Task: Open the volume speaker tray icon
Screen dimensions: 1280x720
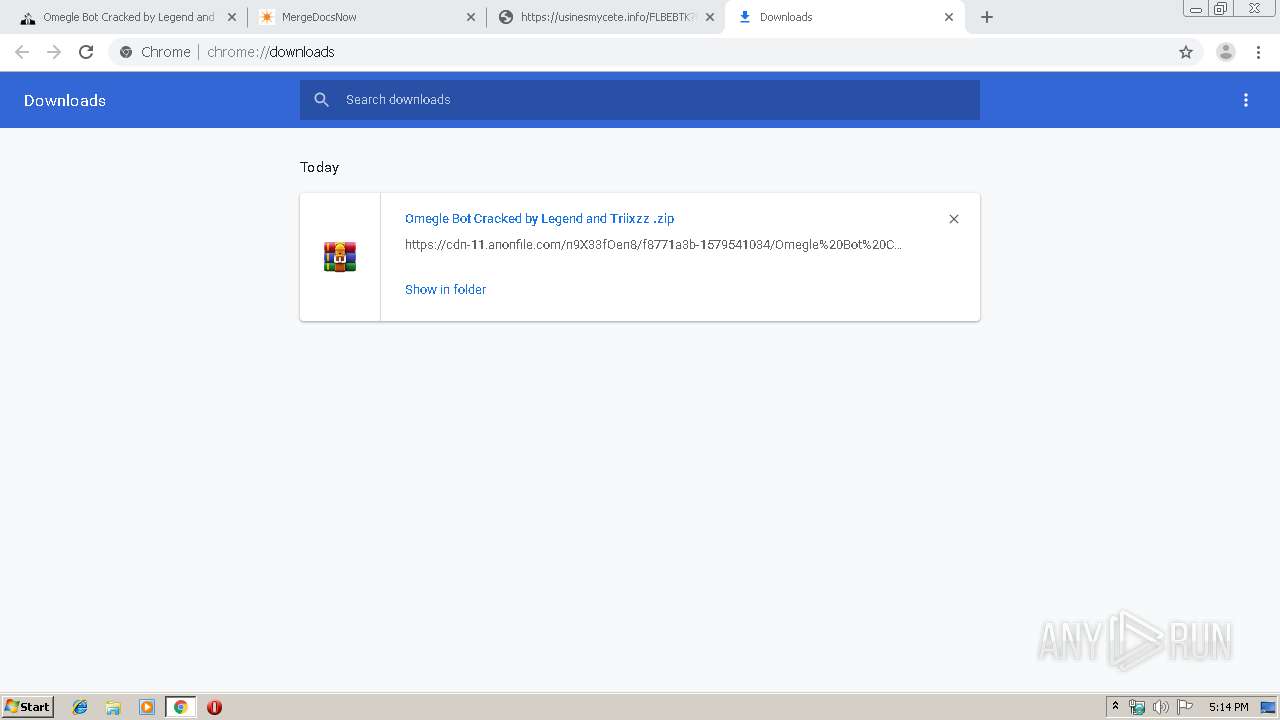Action: (x=1160, y=707)
